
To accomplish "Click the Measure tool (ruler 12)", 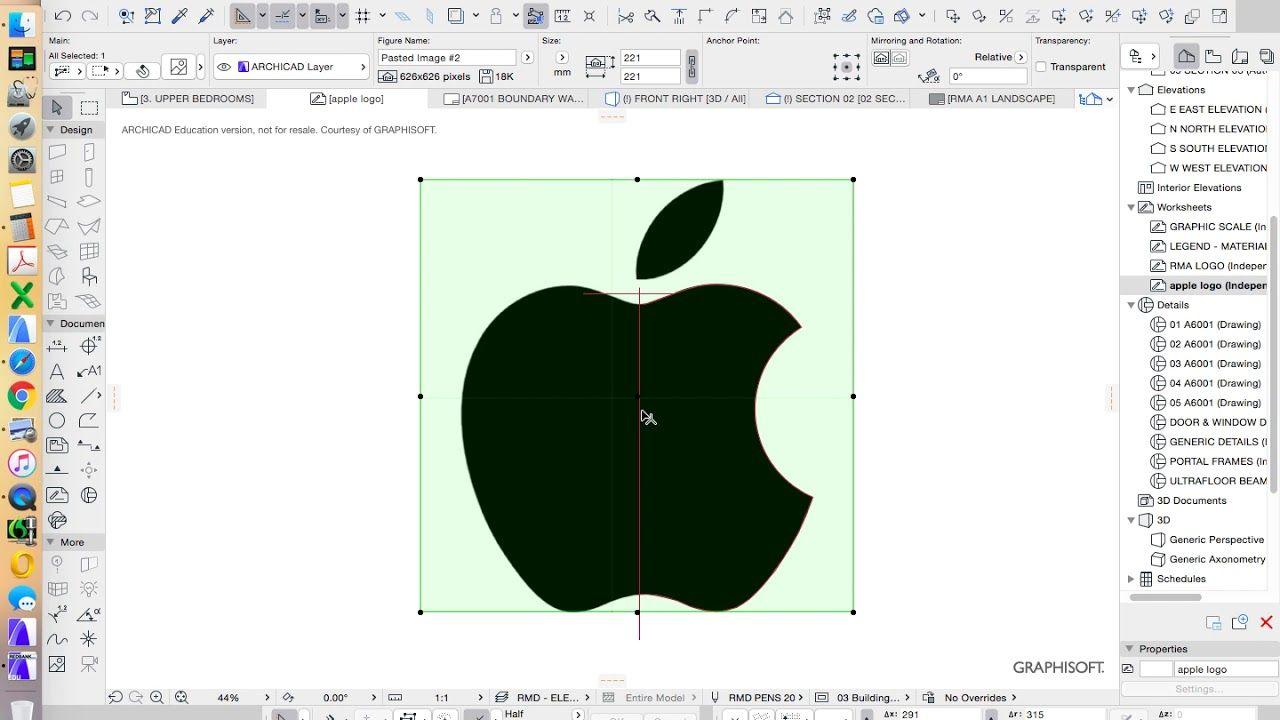I will pyautogui.click(x=563, y=15).
